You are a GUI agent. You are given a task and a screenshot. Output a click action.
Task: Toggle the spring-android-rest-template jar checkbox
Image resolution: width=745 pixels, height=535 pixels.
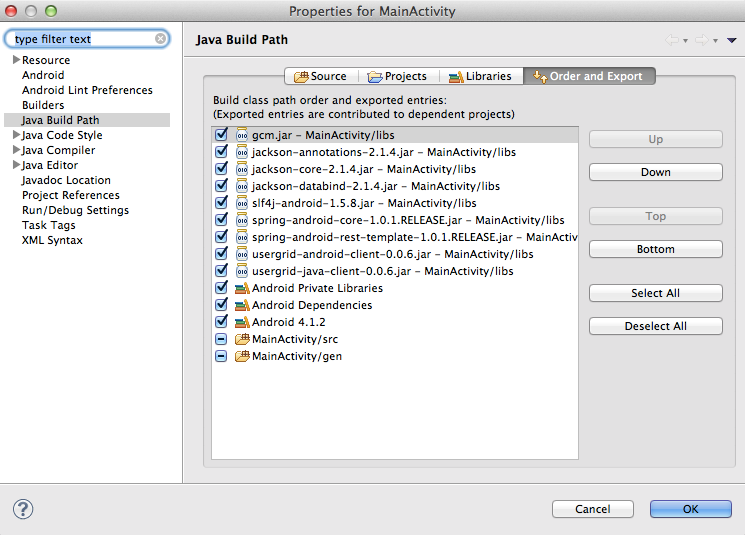[x=221, y=237]
